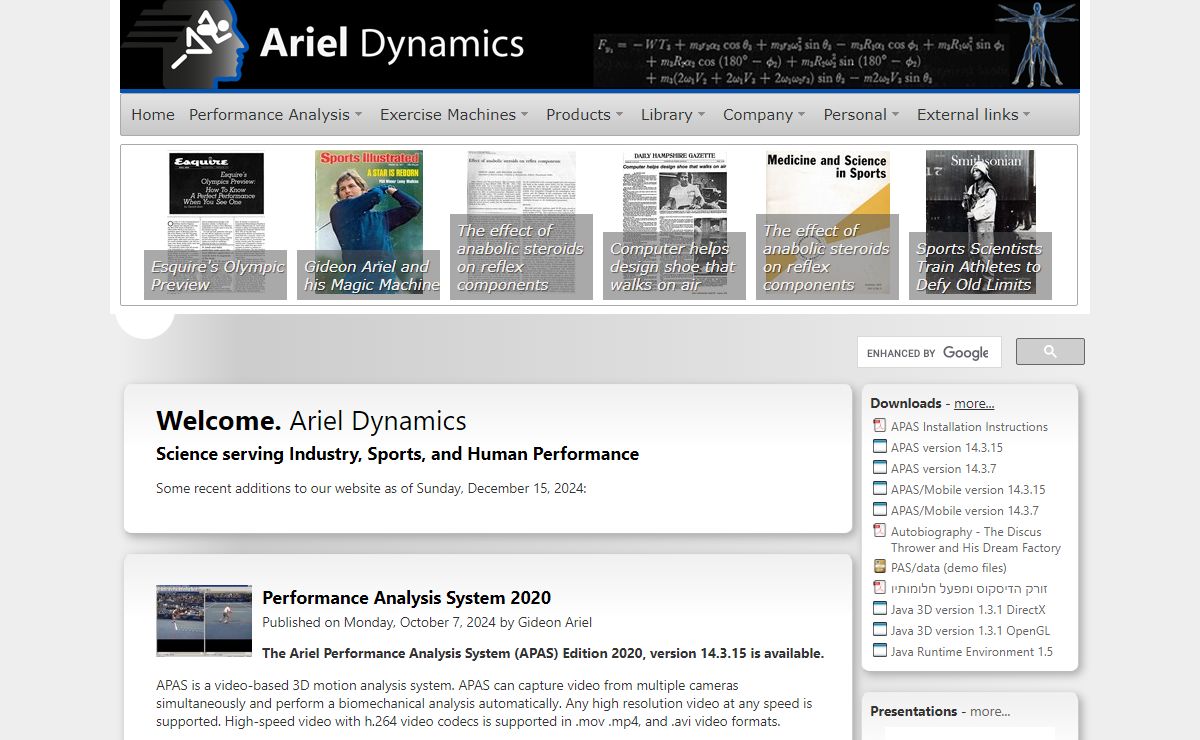Click the magnifier search button
Screen dimensions: 1200x740
(x=1050, y=352)
